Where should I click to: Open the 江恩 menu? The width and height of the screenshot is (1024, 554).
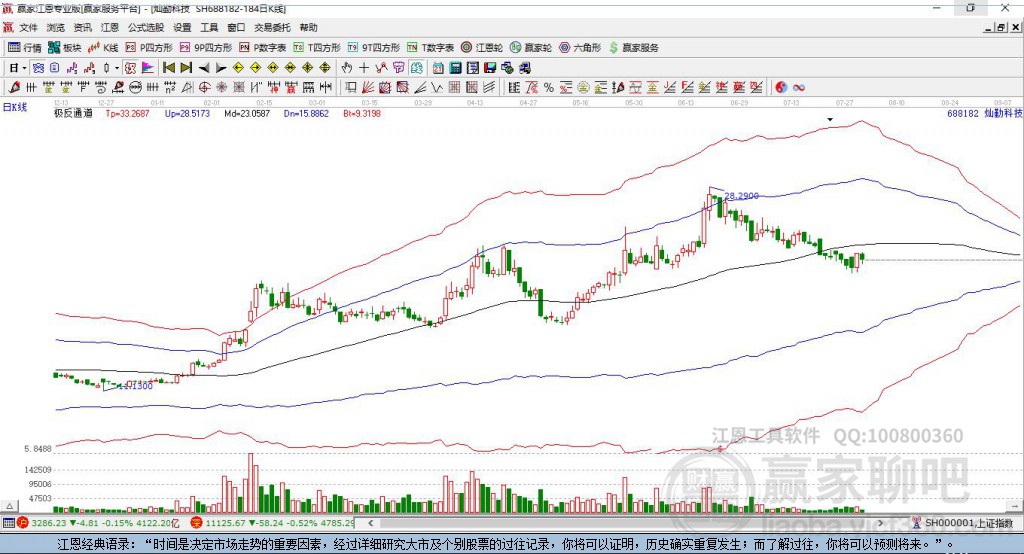[x=110, y=27]
